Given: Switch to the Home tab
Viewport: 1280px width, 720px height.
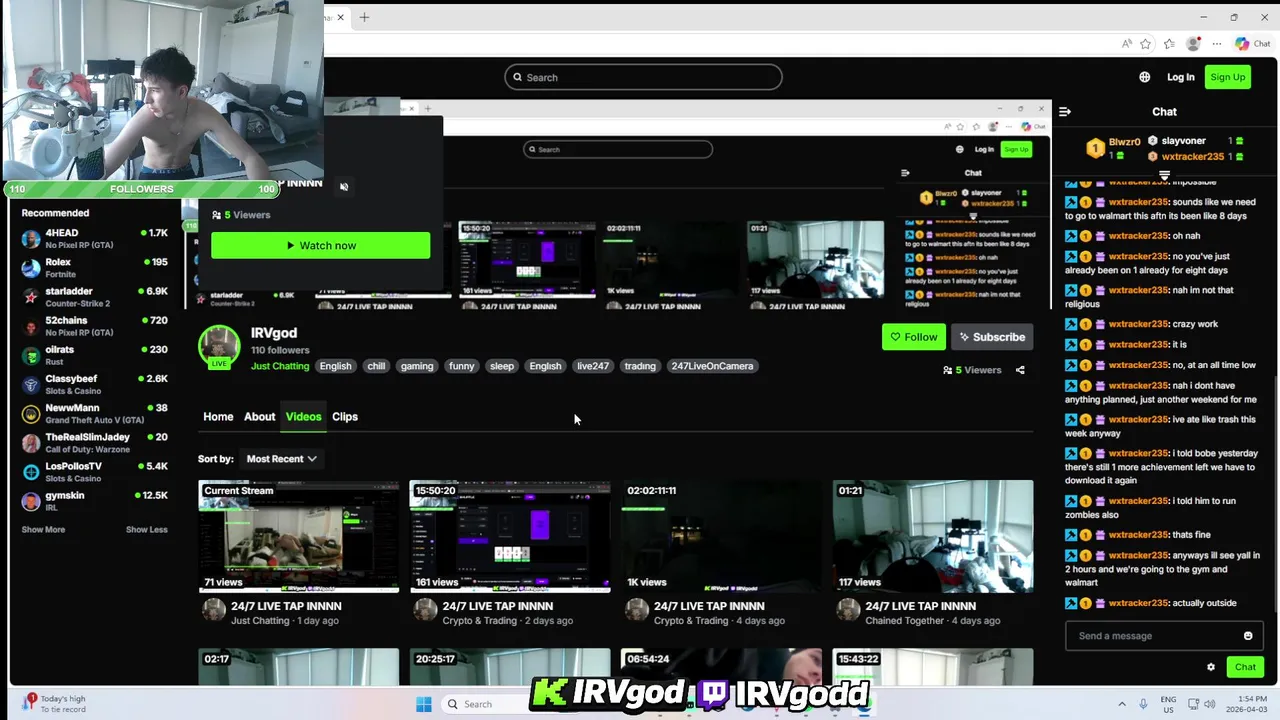Looking at the screenshot, I should pos(218,417).
